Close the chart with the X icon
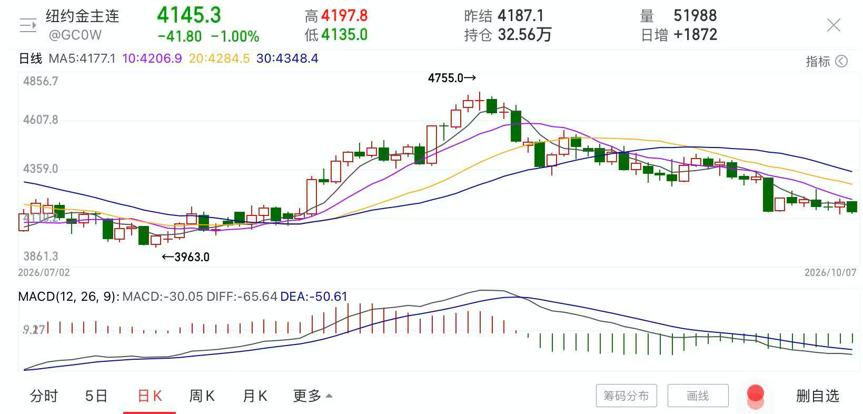The width and height of the screenshot is (863, 414). [834, 25]
